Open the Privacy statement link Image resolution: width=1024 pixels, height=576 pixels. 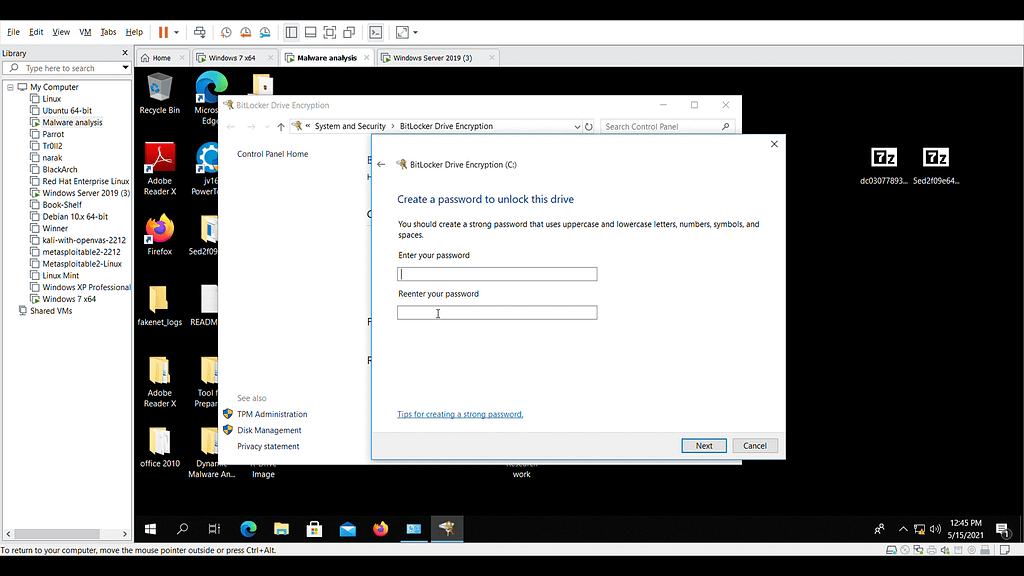[x=268, y=447]
